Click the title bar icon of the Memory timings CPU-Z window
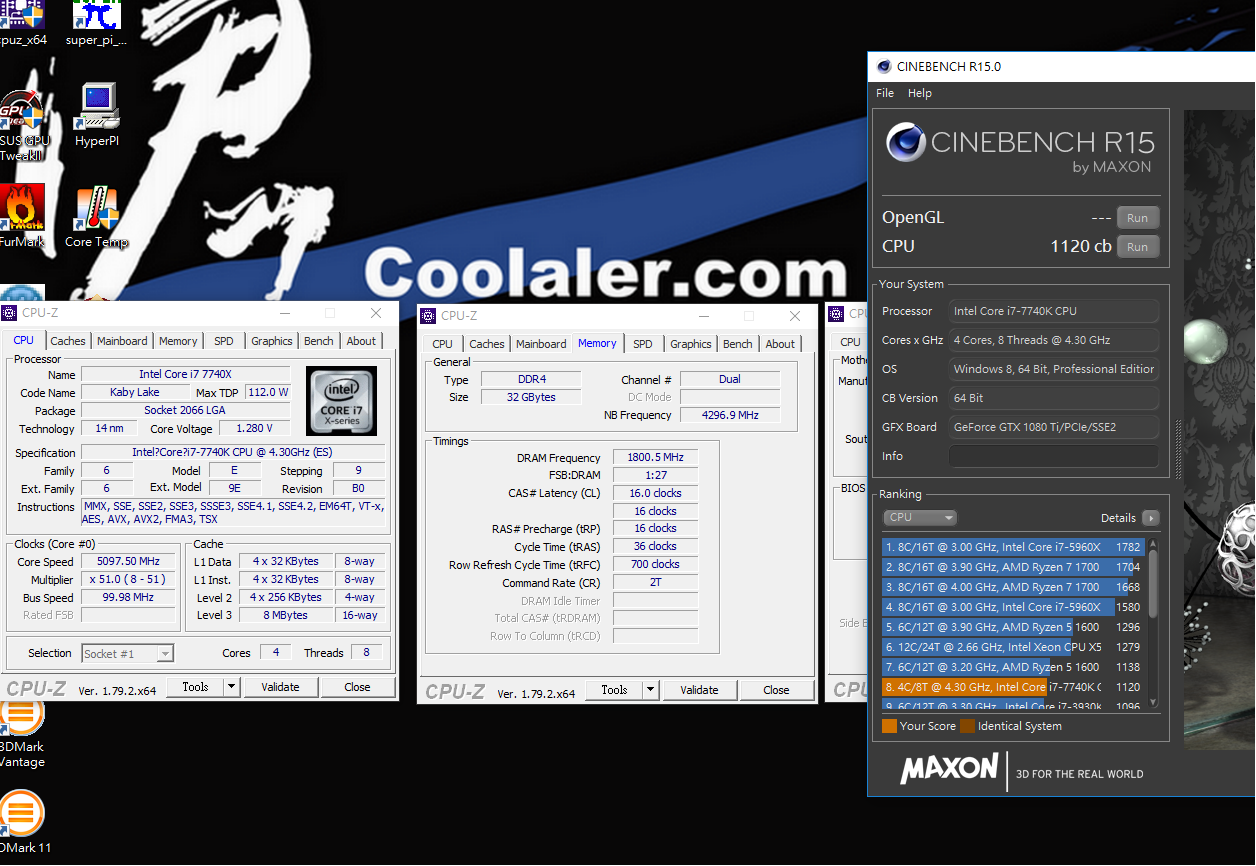 pyautogui.click(x=429, y=316)
